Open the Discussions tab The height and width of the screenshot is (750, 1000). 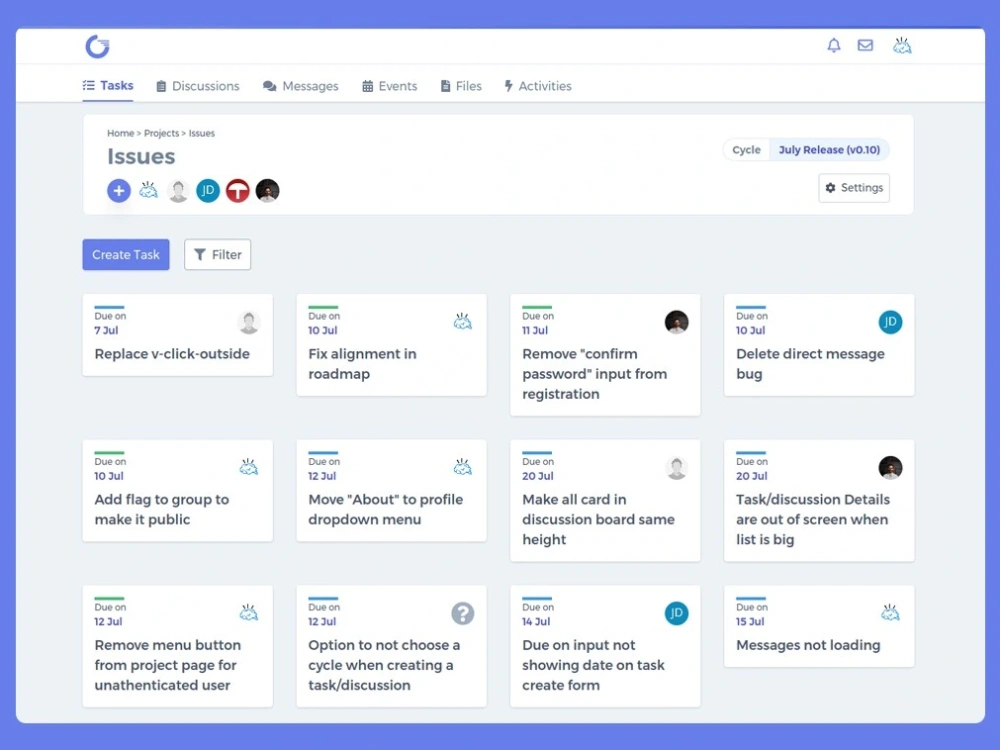pyautogui.click(x=198, y=86)
